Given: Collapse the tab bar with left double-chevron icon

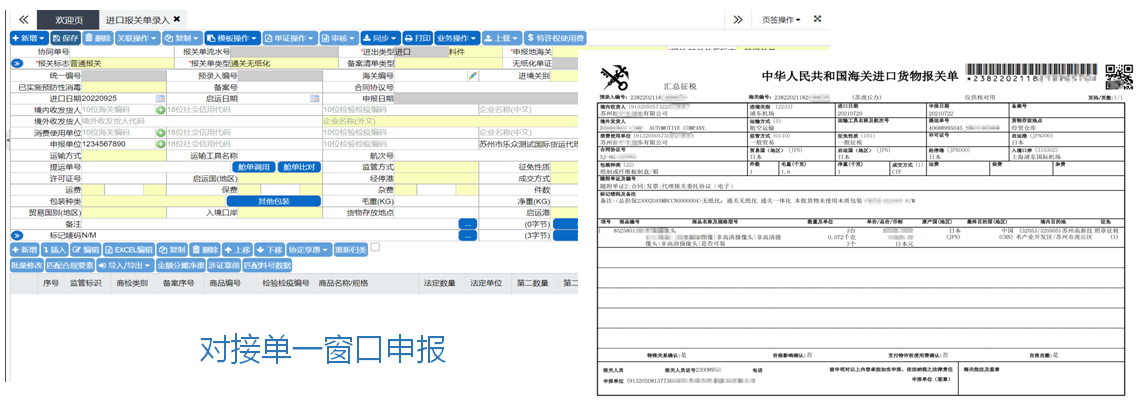Looking at the screenshot, I should pos(23,19).
